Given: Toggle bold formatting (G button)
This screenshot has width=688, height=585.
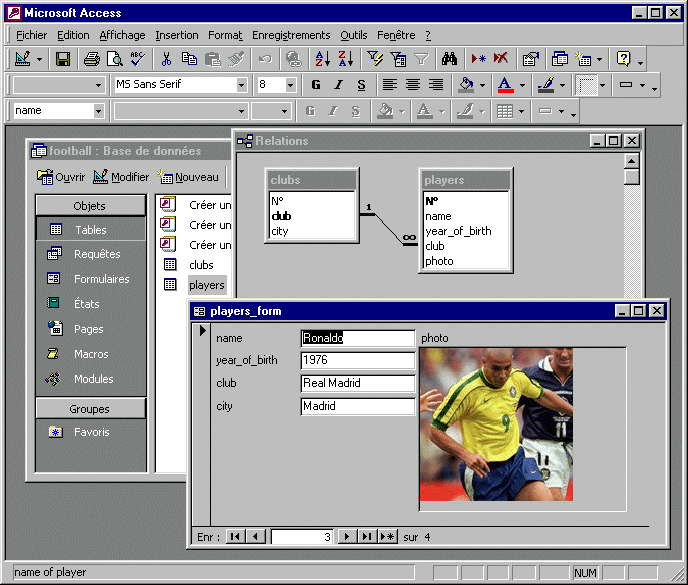Looking at the screenshot, I should coord(316,85).
